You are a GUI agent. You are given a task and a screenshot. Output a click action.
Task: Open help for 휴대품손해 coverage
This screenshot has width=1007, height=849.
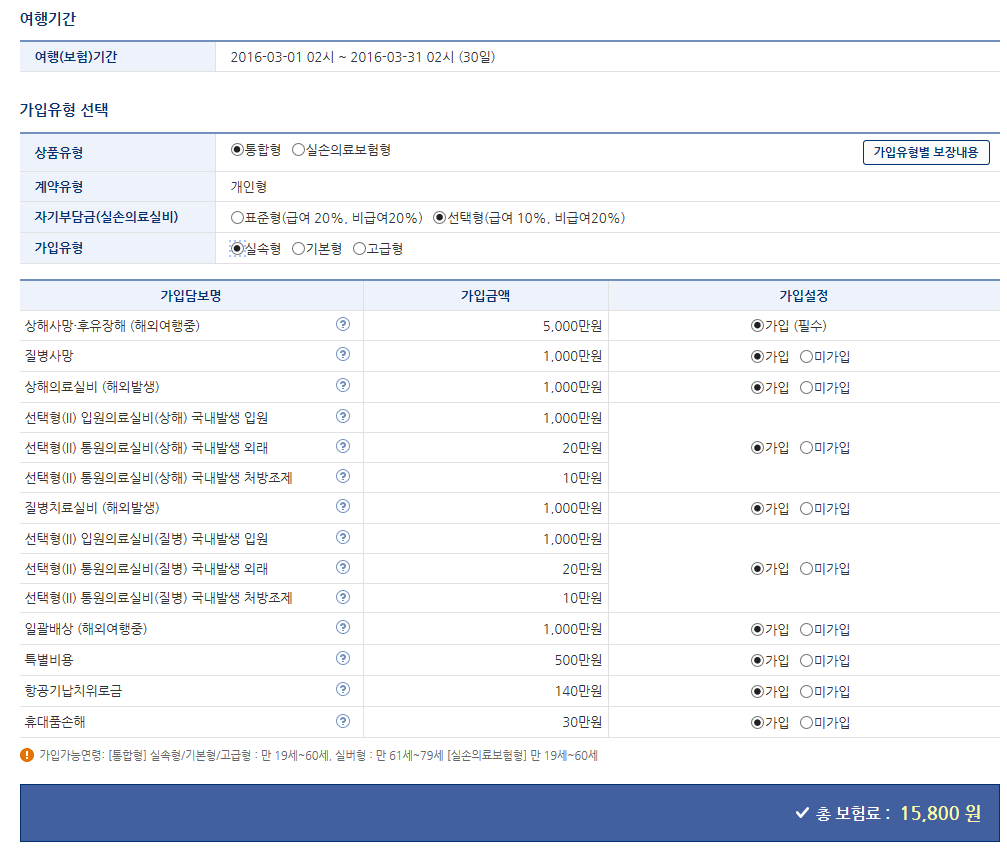coord(343,719)
